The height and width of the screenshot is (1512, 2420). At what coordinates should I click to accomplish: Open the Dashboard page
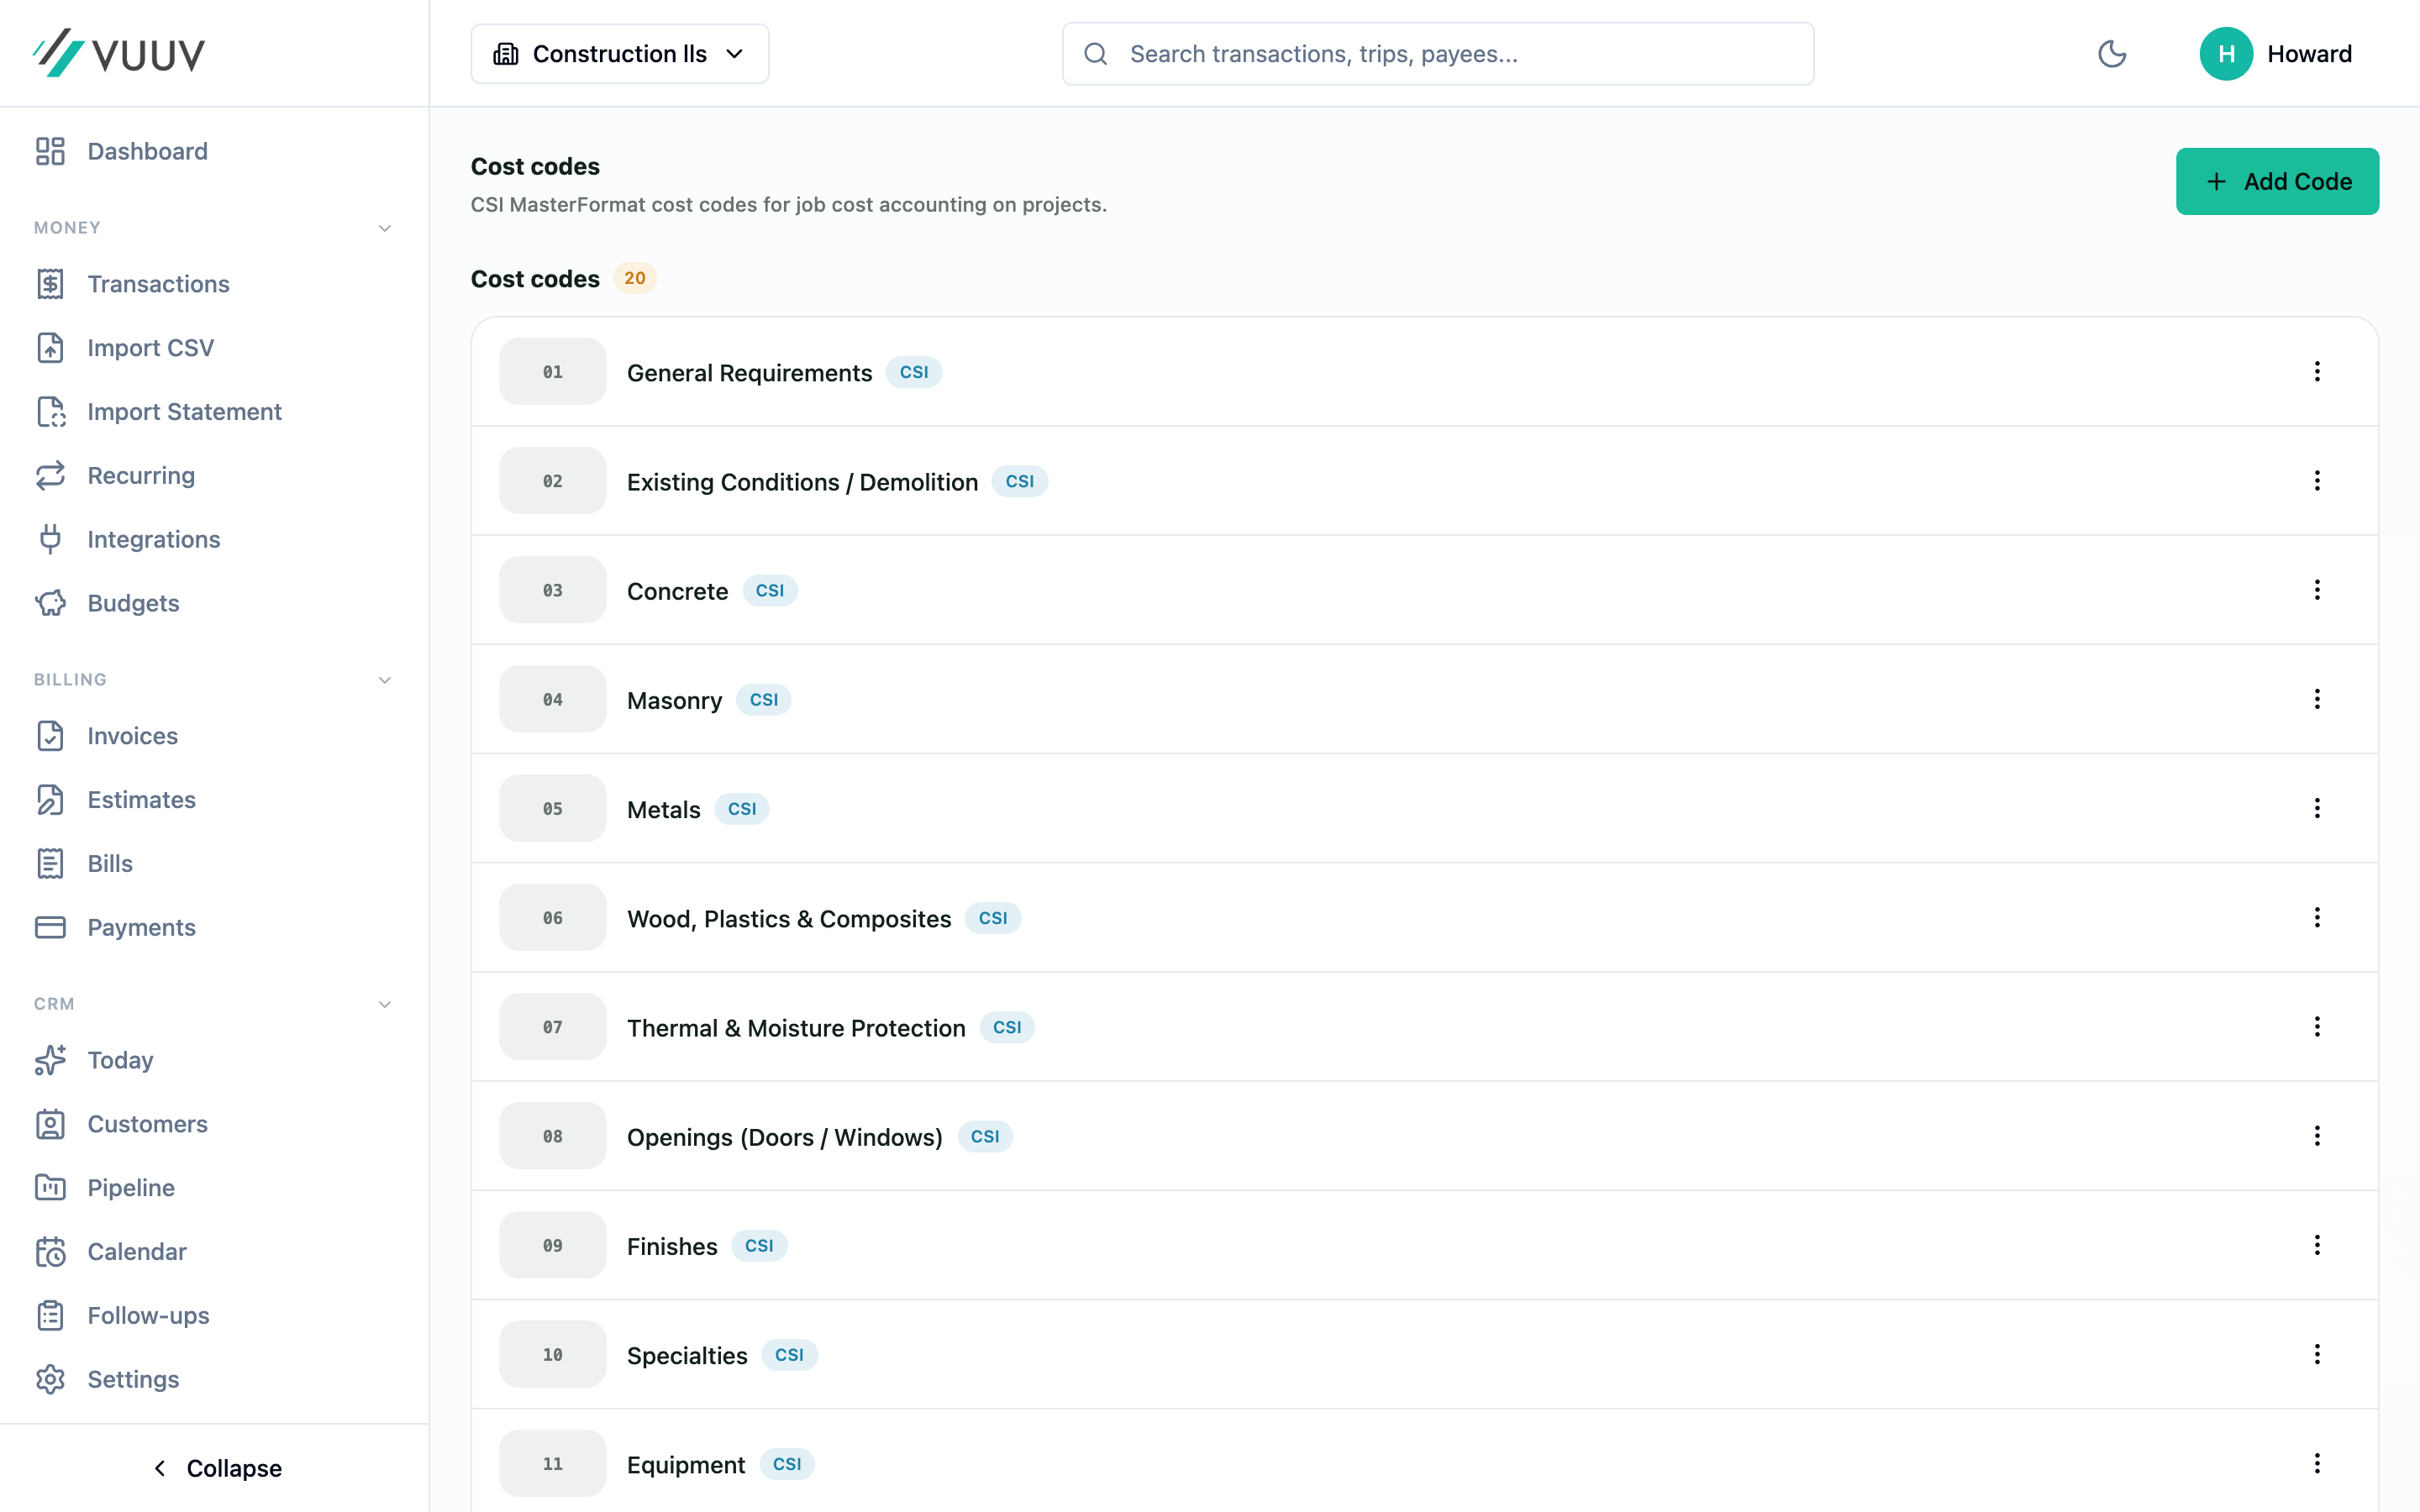[121, 151]
